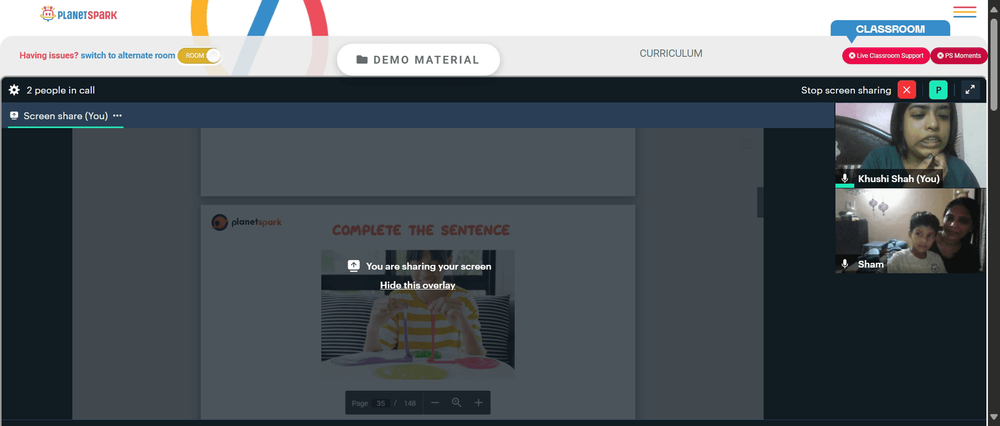This screenshot has width=1000, height=426.
Task: Click microphone icon on Khushi Shah tile
Action: 845,179
